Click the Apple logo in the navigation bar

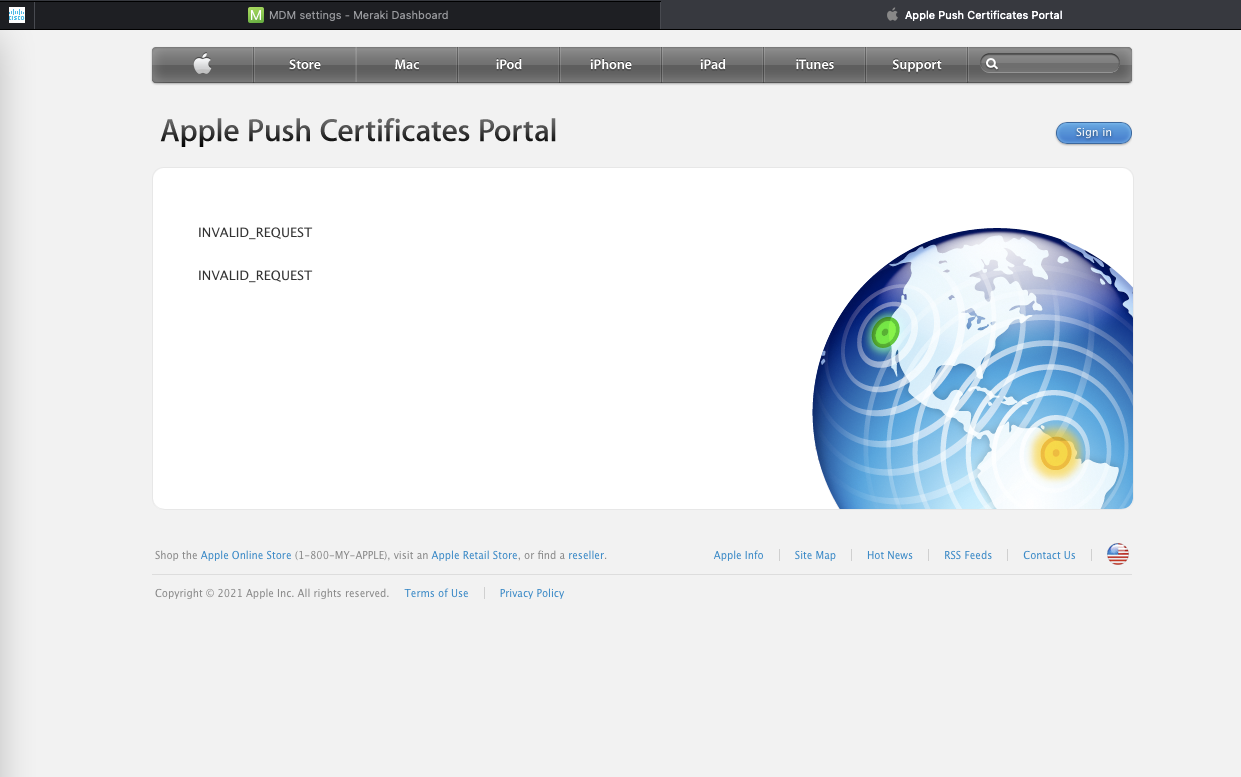[202, 64]
